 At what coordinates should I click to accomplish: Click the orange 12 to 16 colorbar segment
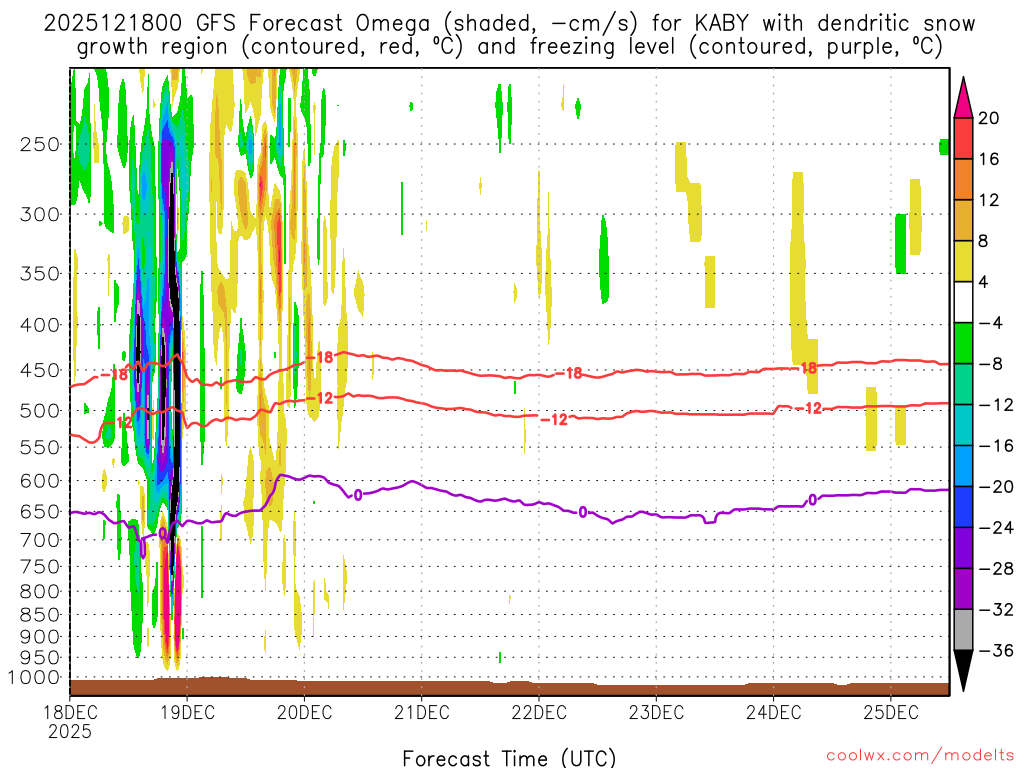tap(963, 180)
